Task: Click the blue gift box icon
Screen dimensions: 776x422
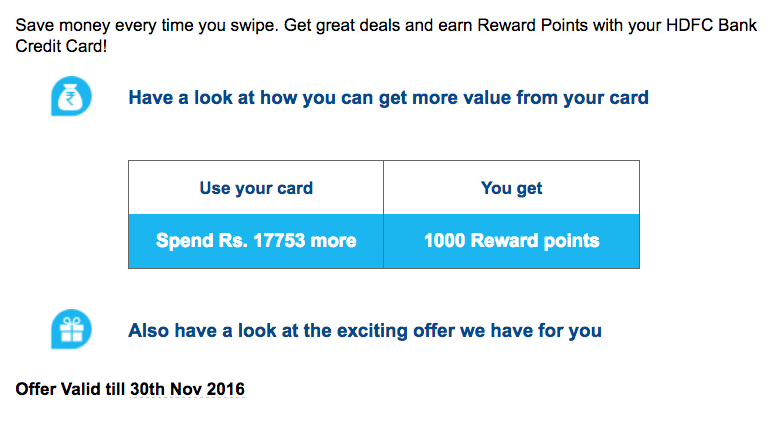Action: [71, 329]
